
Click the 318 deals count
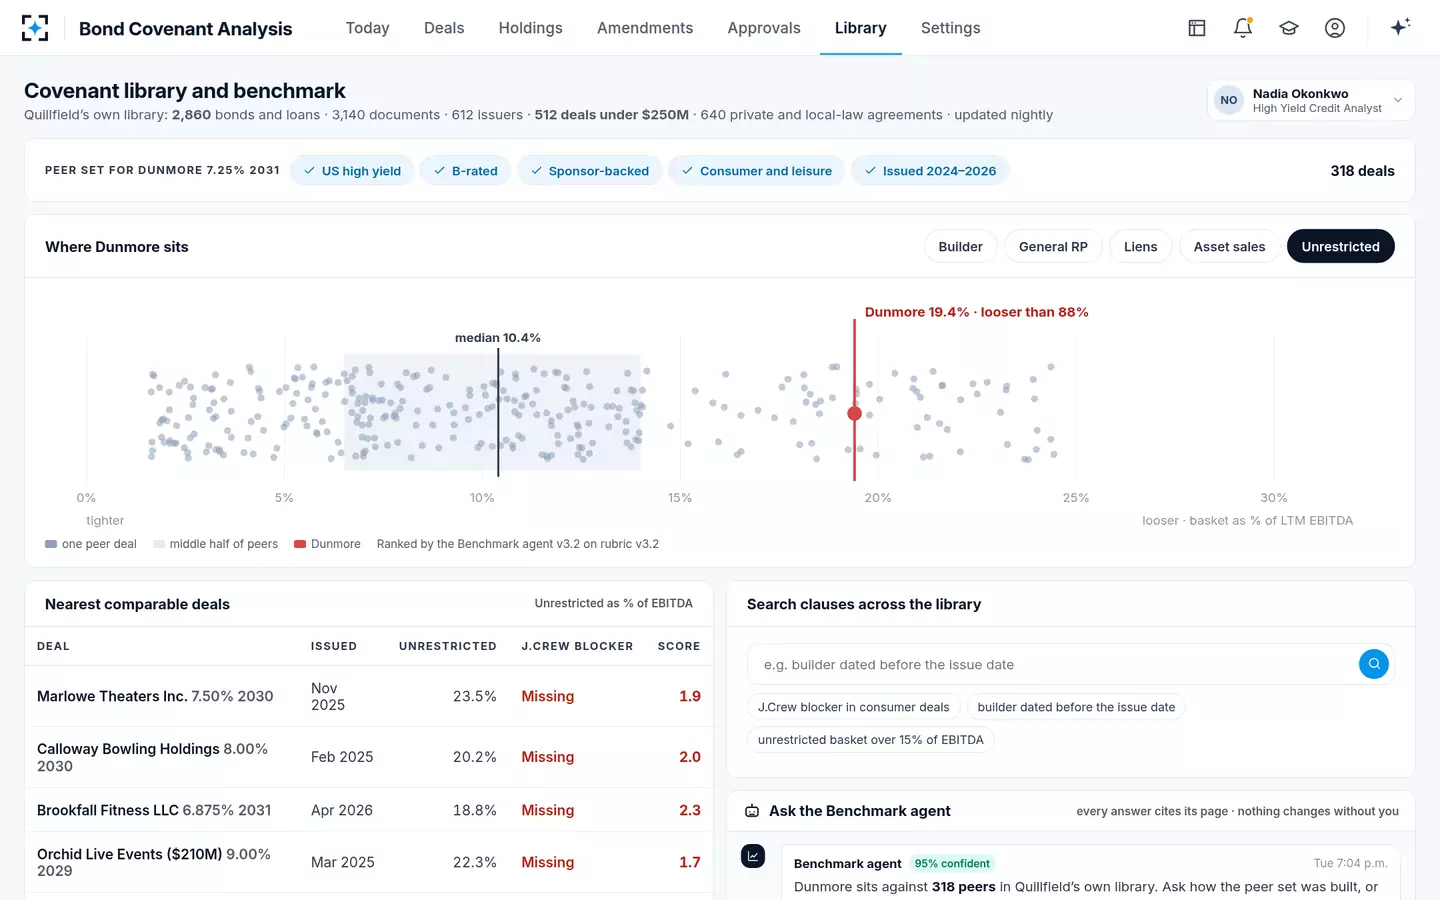[x=1362, y=171]
